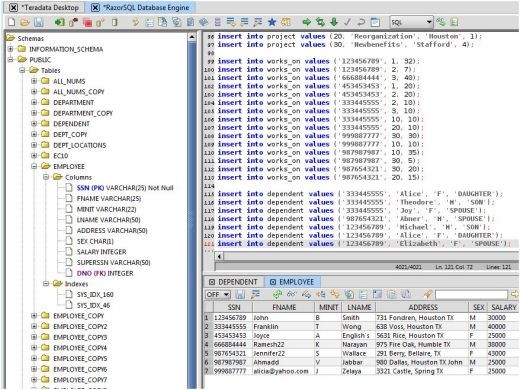Collapse the Tables node
520x390 pixels.
(x=22, y=70)
